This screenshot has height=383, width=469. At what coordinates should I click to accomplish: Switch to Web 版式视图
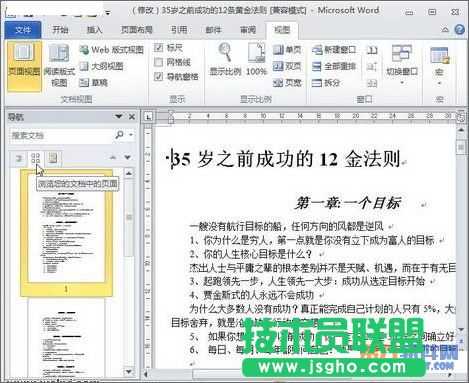click(111, 50)
